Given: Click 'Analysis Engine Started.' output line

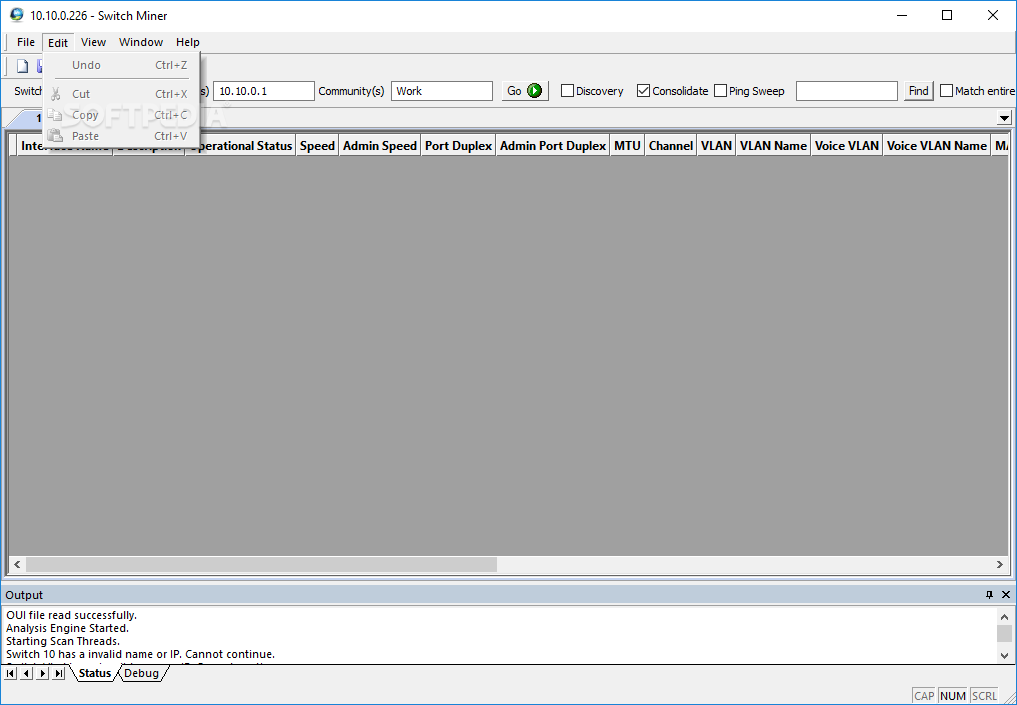Looking at the screenshot, I should [67, 628].
